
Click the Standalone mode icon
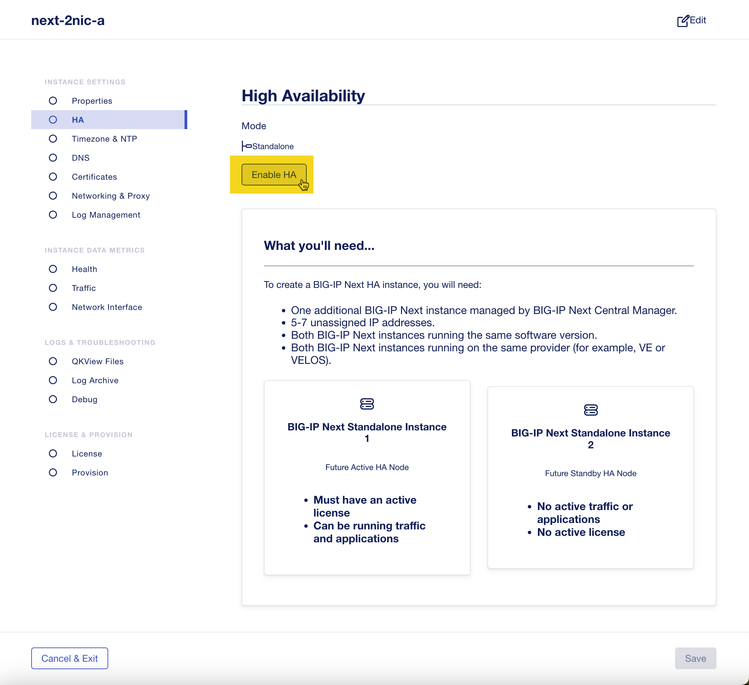tap(247, 146)
